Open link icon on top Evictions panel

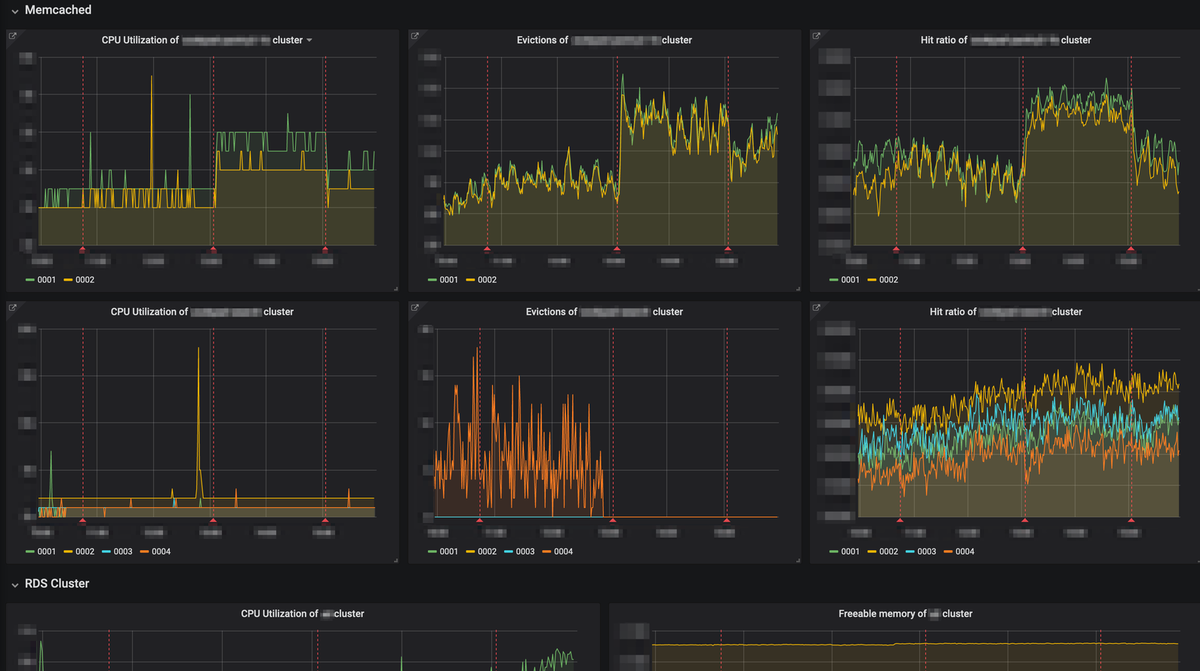415,36
